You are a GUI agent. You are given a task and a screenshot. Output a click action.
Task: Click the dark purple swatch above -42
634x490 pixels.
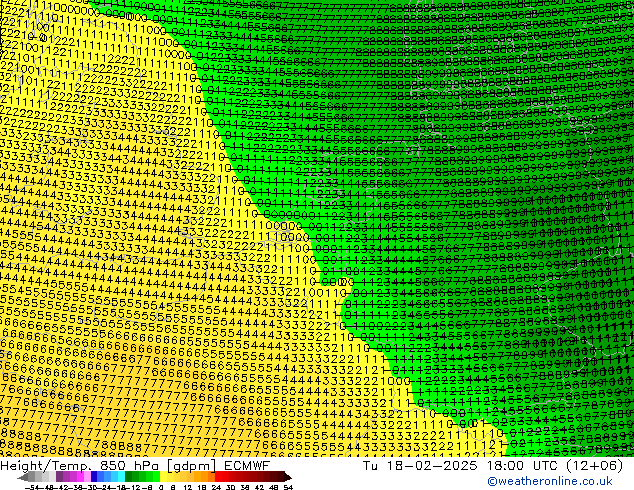(59, 477)
